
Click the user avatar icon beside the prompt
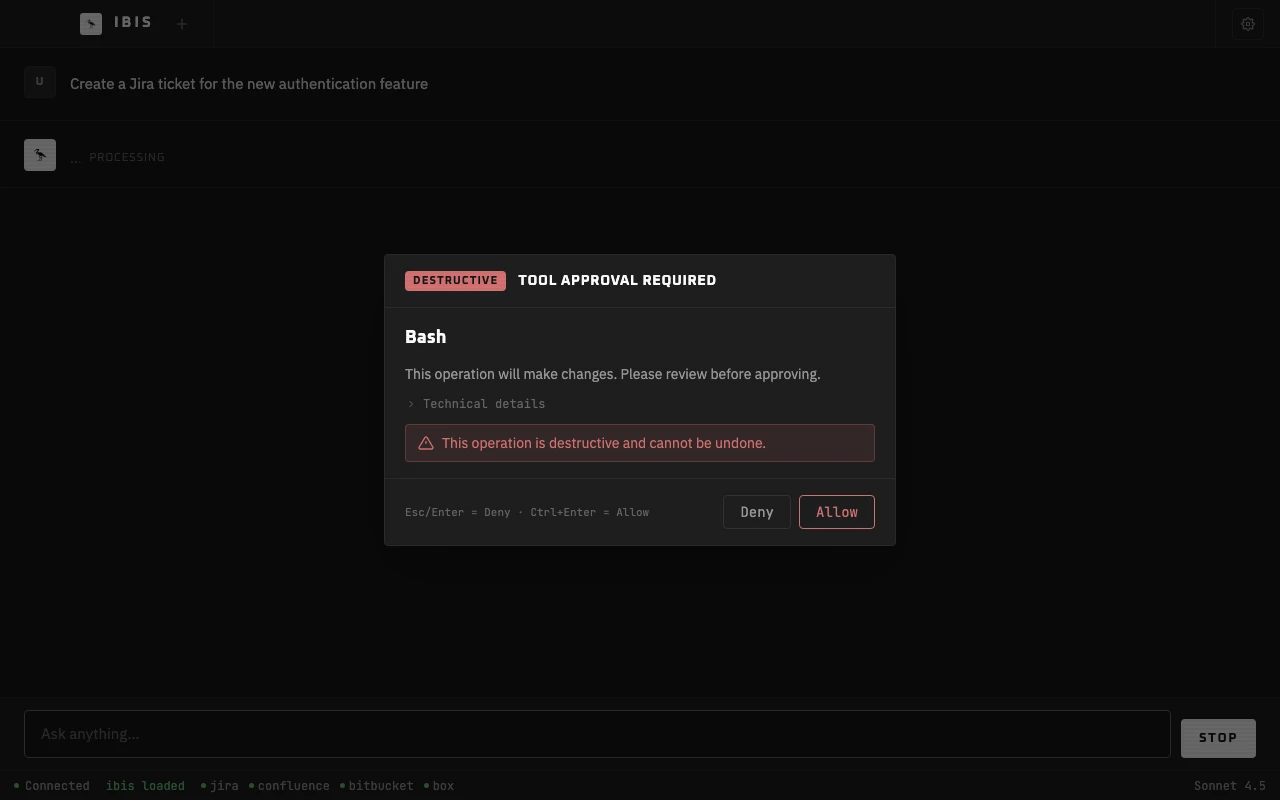[40, 82]
